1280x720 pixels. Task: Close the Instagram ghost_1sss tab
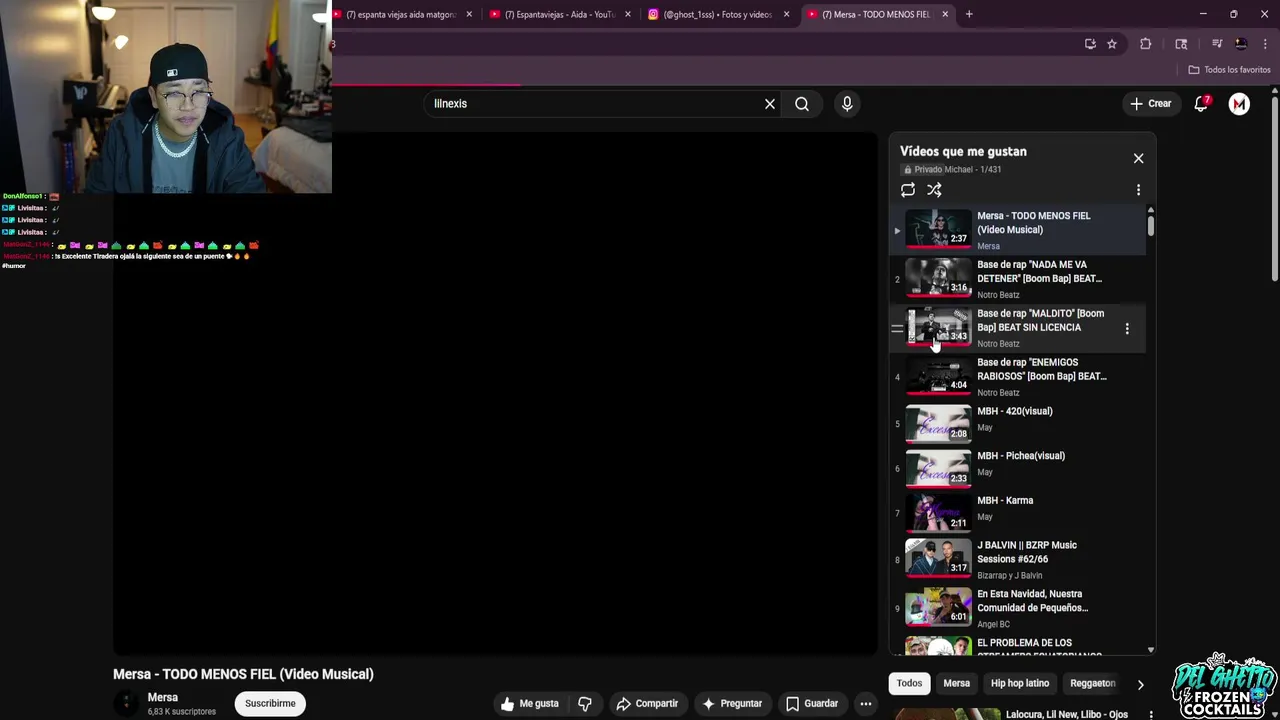coord(786,14)
